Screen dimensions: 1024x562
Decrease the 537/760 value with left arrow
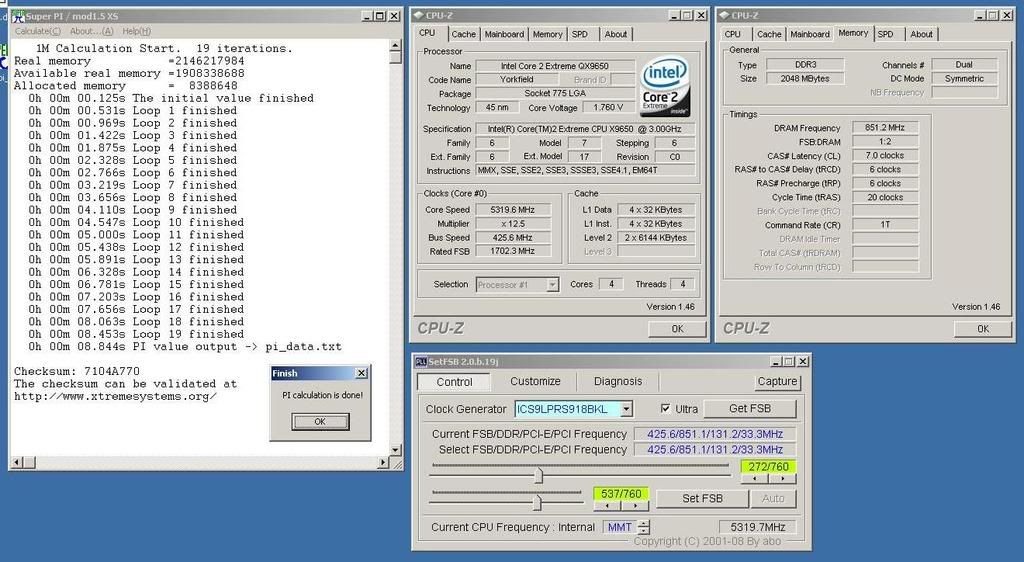pos(607,505)
